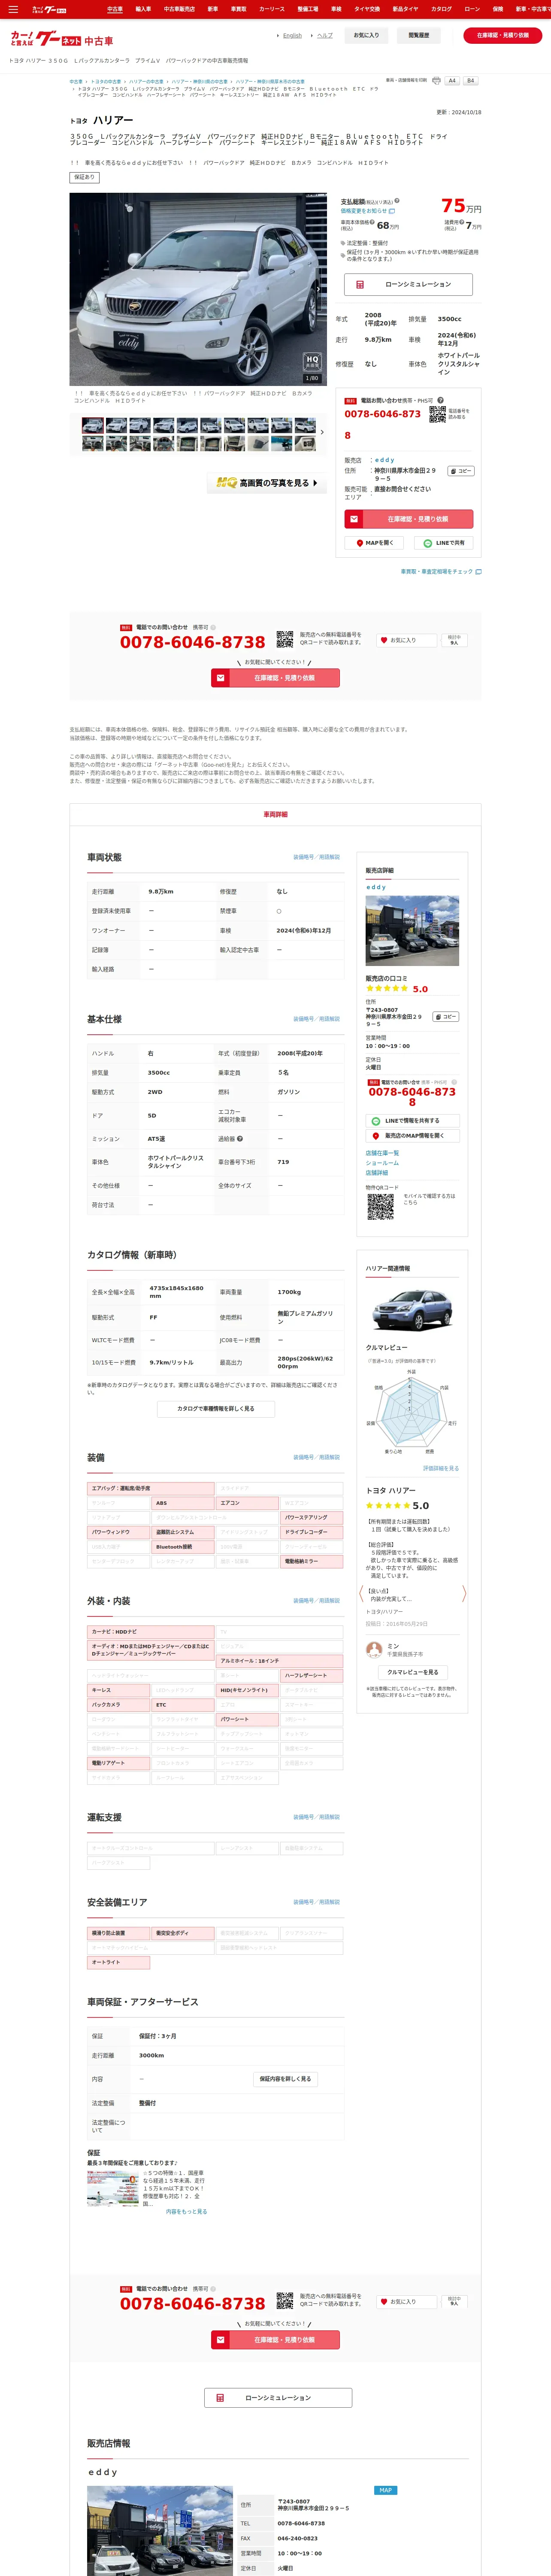Select A4 print size button

[452, 81]
